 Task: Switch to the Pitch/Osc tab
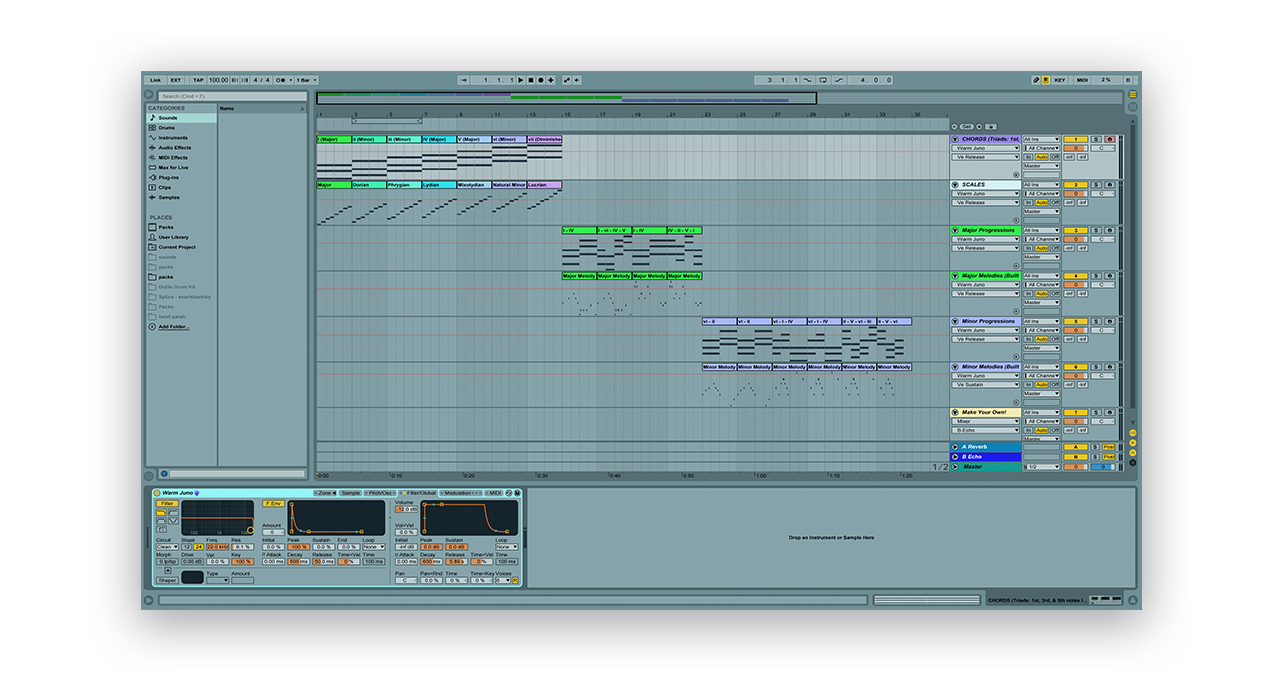click(380, 493)
